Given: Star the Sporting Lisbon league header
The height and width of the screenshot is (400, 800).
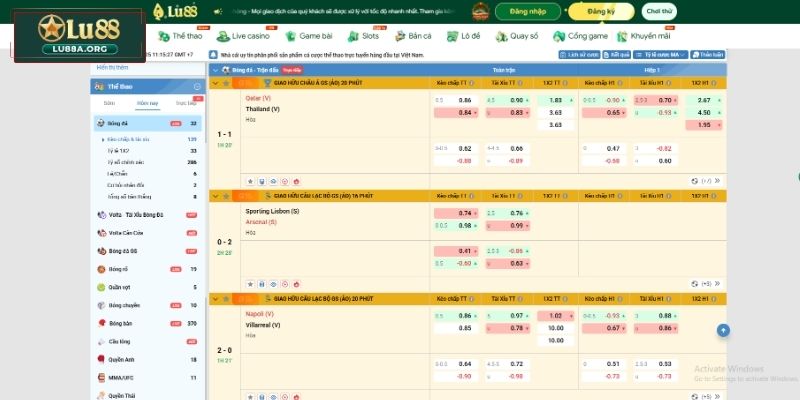Looking at the screenshot, I should point(227,196).
